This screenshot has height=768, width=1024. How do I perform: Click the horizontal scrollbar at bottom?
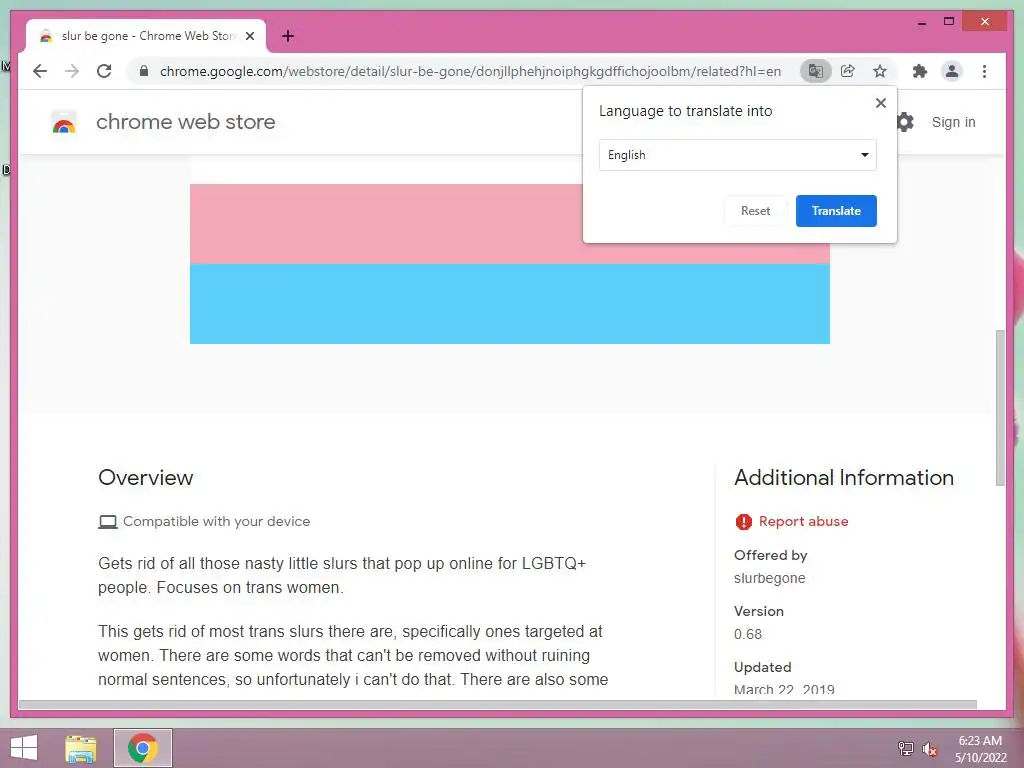(x=498, y=705)
